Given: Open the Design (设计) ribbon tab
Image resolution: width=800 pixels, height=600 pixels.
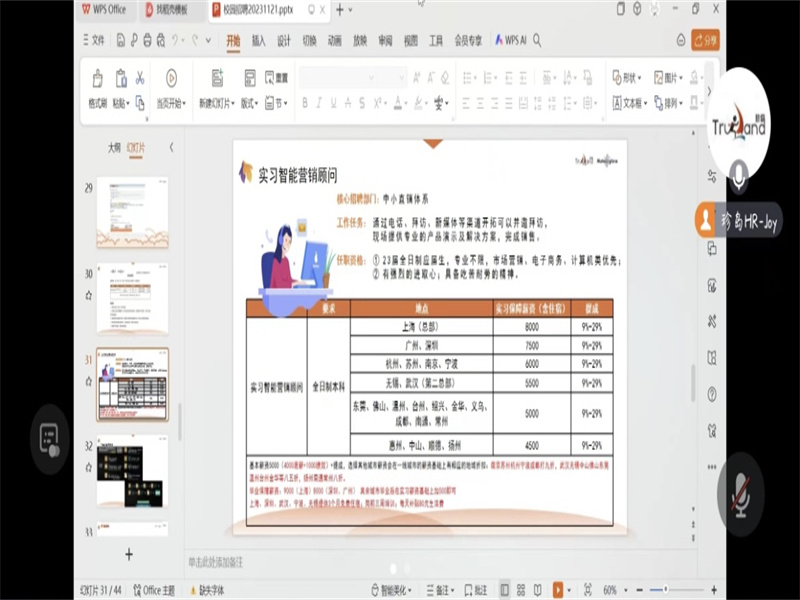Looking at the screenshot, I should click(x=284, y=41).
